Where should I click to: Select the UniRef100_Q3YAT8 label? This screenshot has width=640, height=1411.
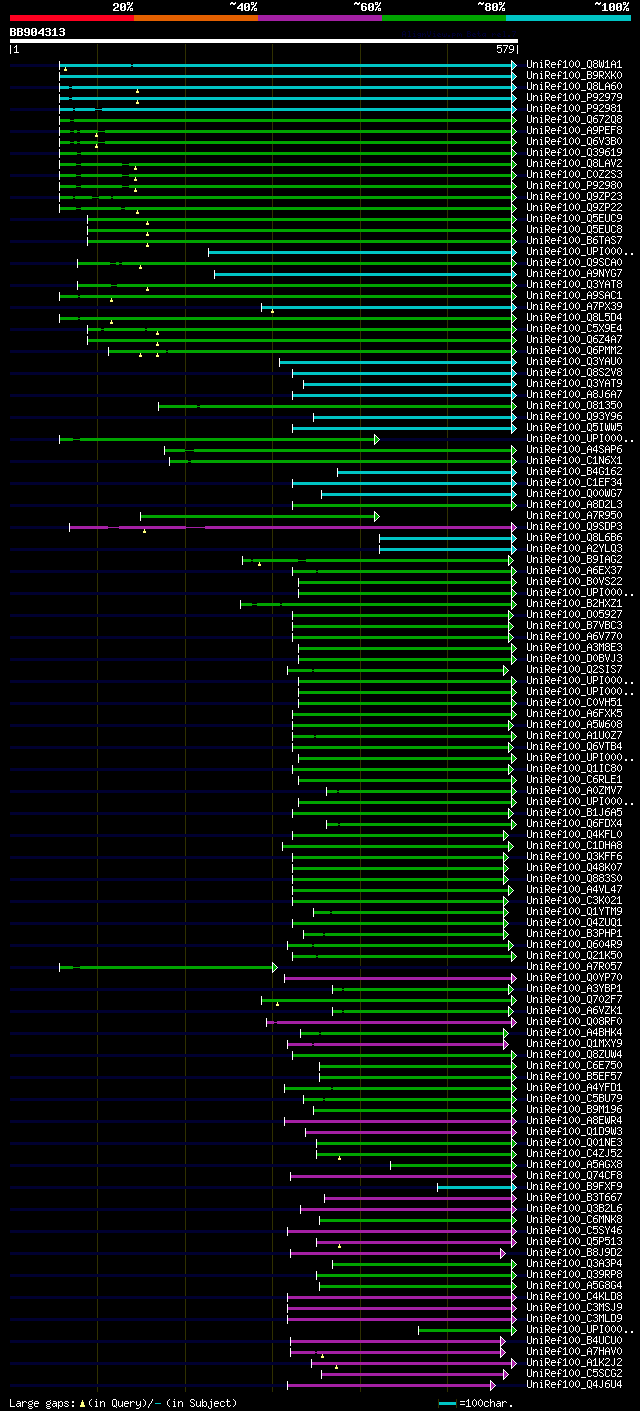click(x=574, y=285)
